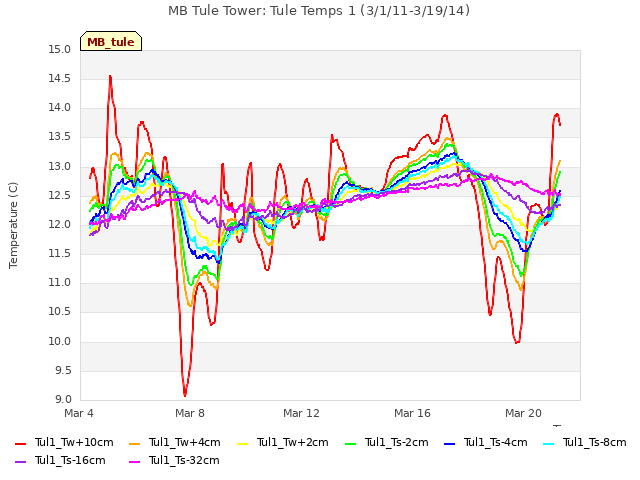
Task: Click the 10.0 y-axis tick label
Action: (x=60, y=342)
